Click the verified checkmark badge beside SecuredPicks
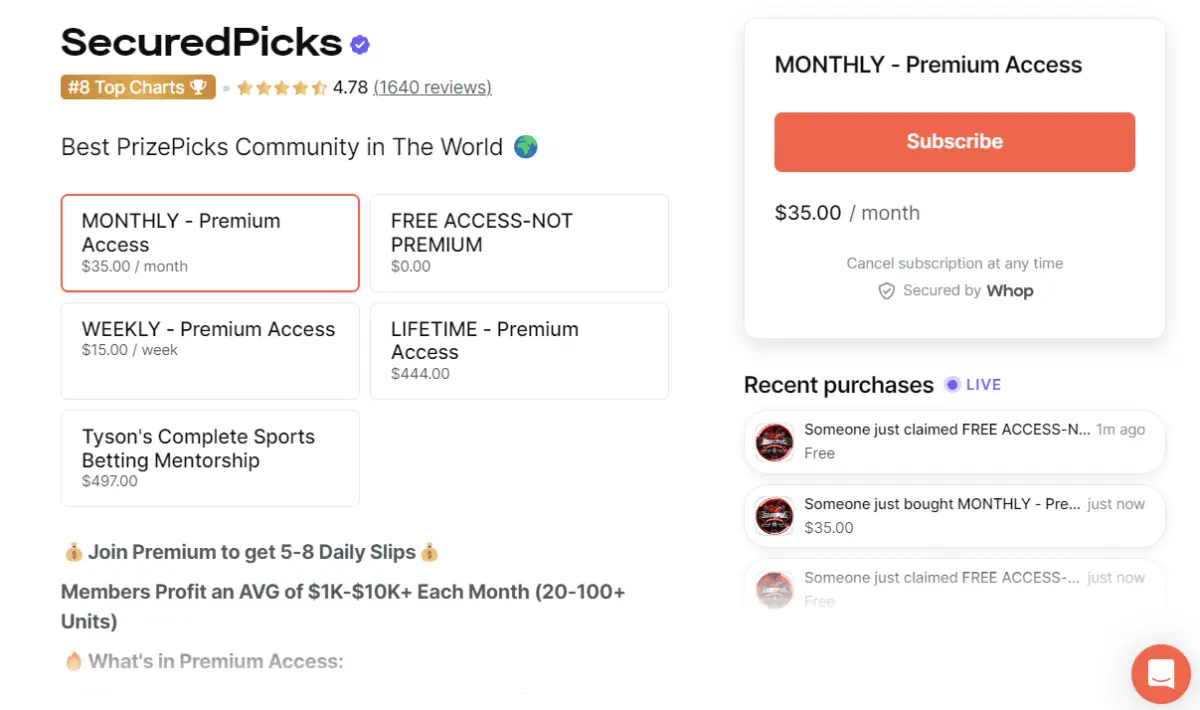This screenshot has height=710, width=1200. 359,43
